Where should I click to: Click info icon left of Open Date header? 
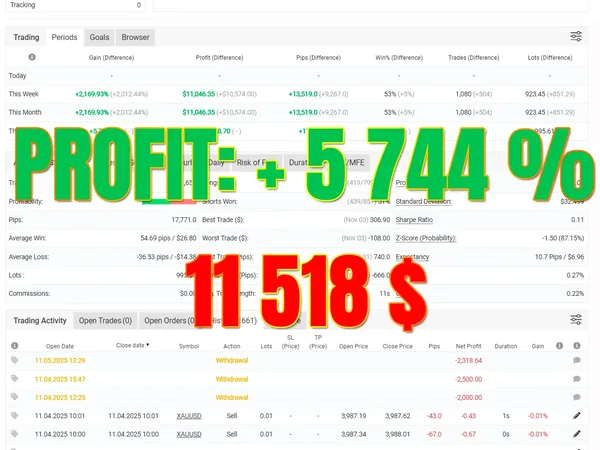[x=15, y=346]
